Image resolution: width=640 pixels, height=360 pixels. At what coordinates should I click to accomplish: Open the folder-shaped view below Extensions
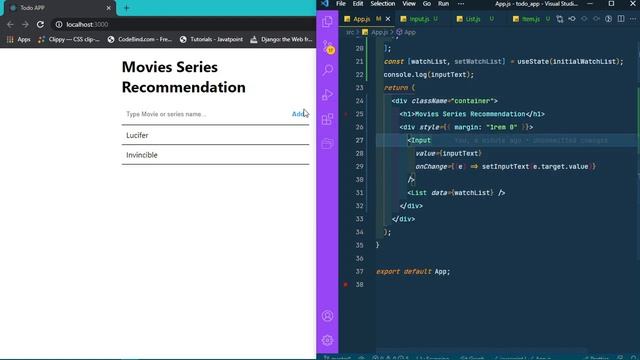point(327,143)
